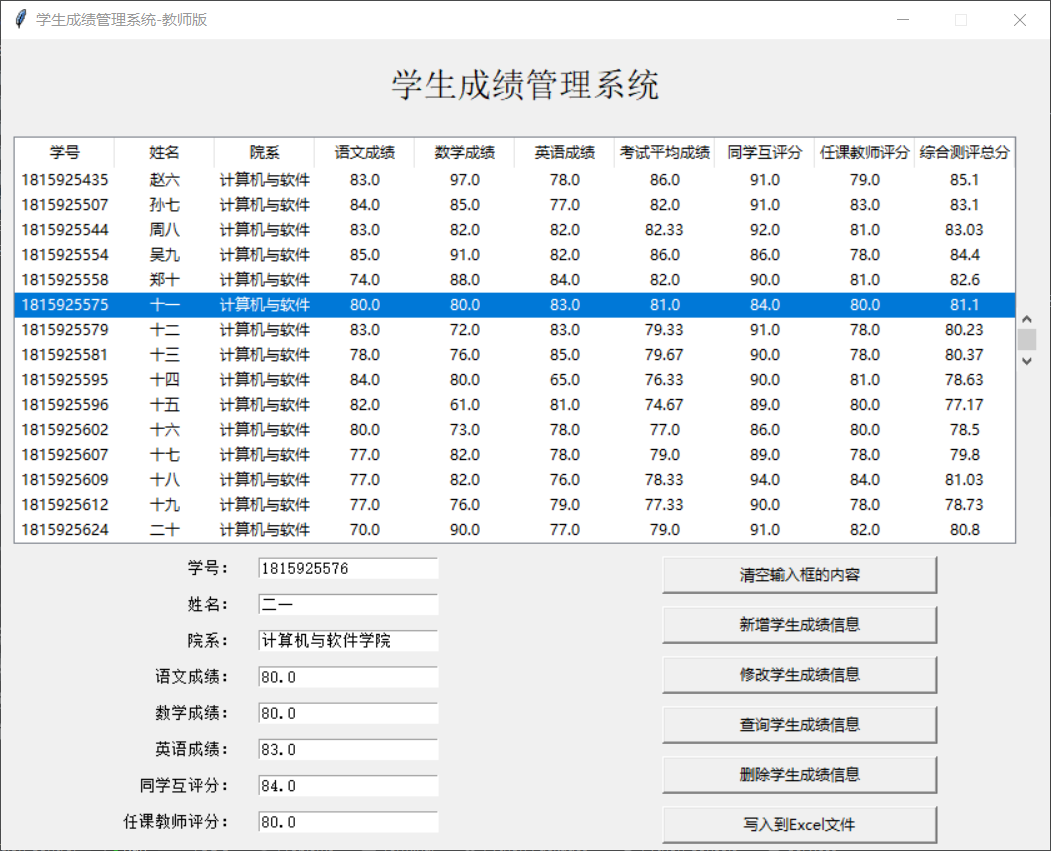Click the 新增学生成绩信息 button

(799, 625)
